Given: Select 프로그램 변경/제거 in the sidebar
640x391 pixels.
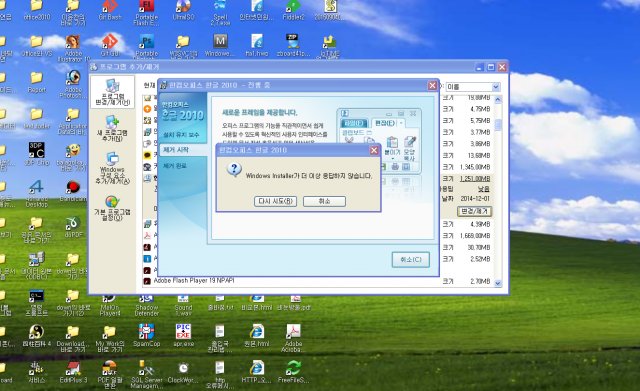Looking at the screenshot, I should pos(112,93).
